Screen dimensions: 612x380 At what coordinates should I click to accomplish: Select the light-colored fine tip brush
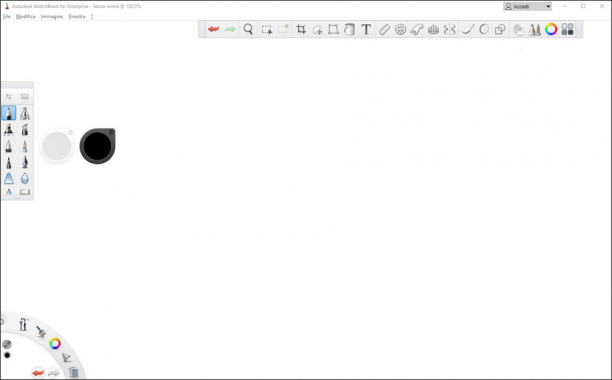coord(25,146)
